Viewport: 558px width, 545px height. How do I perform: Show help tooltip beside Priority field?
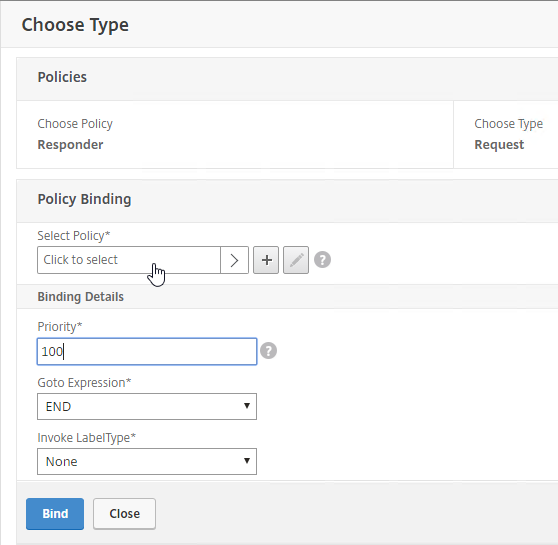click(268, 351)
